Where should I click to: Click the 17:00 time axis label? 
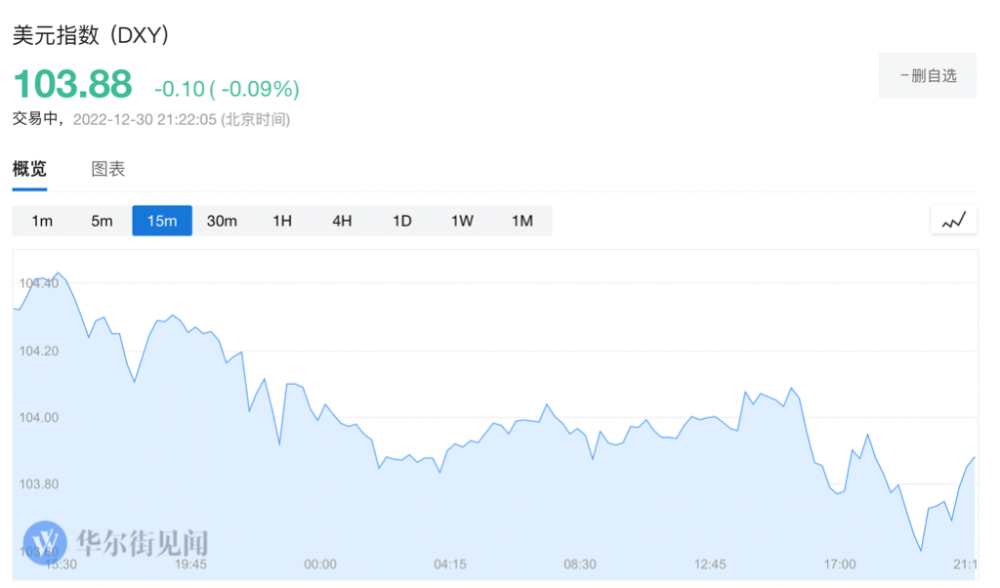[839, 564]
